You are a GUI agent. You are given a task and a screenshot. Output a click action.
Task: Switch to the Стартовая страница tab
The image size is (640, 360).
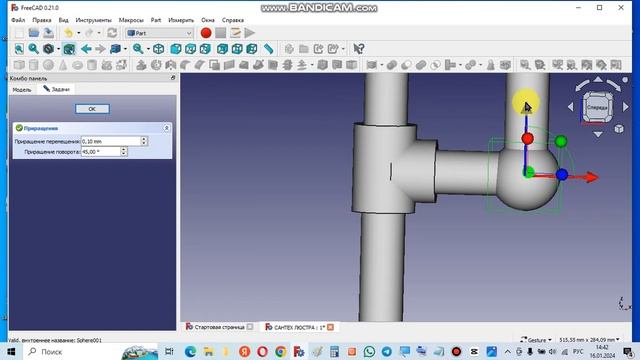(x=219, y=327)
